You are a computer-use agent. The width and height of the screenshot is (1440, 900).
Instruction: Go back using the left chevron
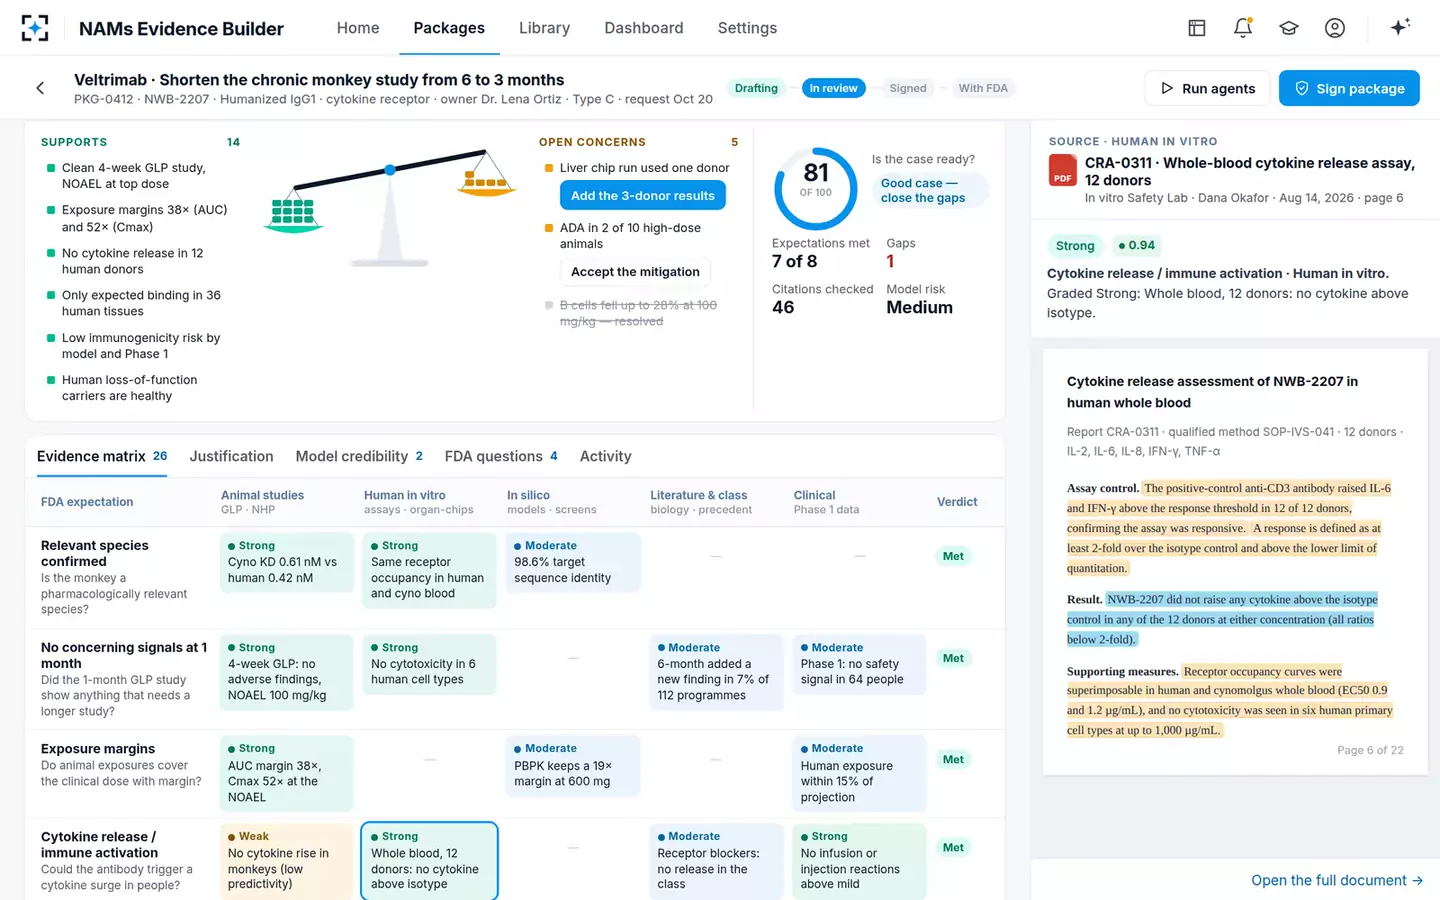pos(40,88)
